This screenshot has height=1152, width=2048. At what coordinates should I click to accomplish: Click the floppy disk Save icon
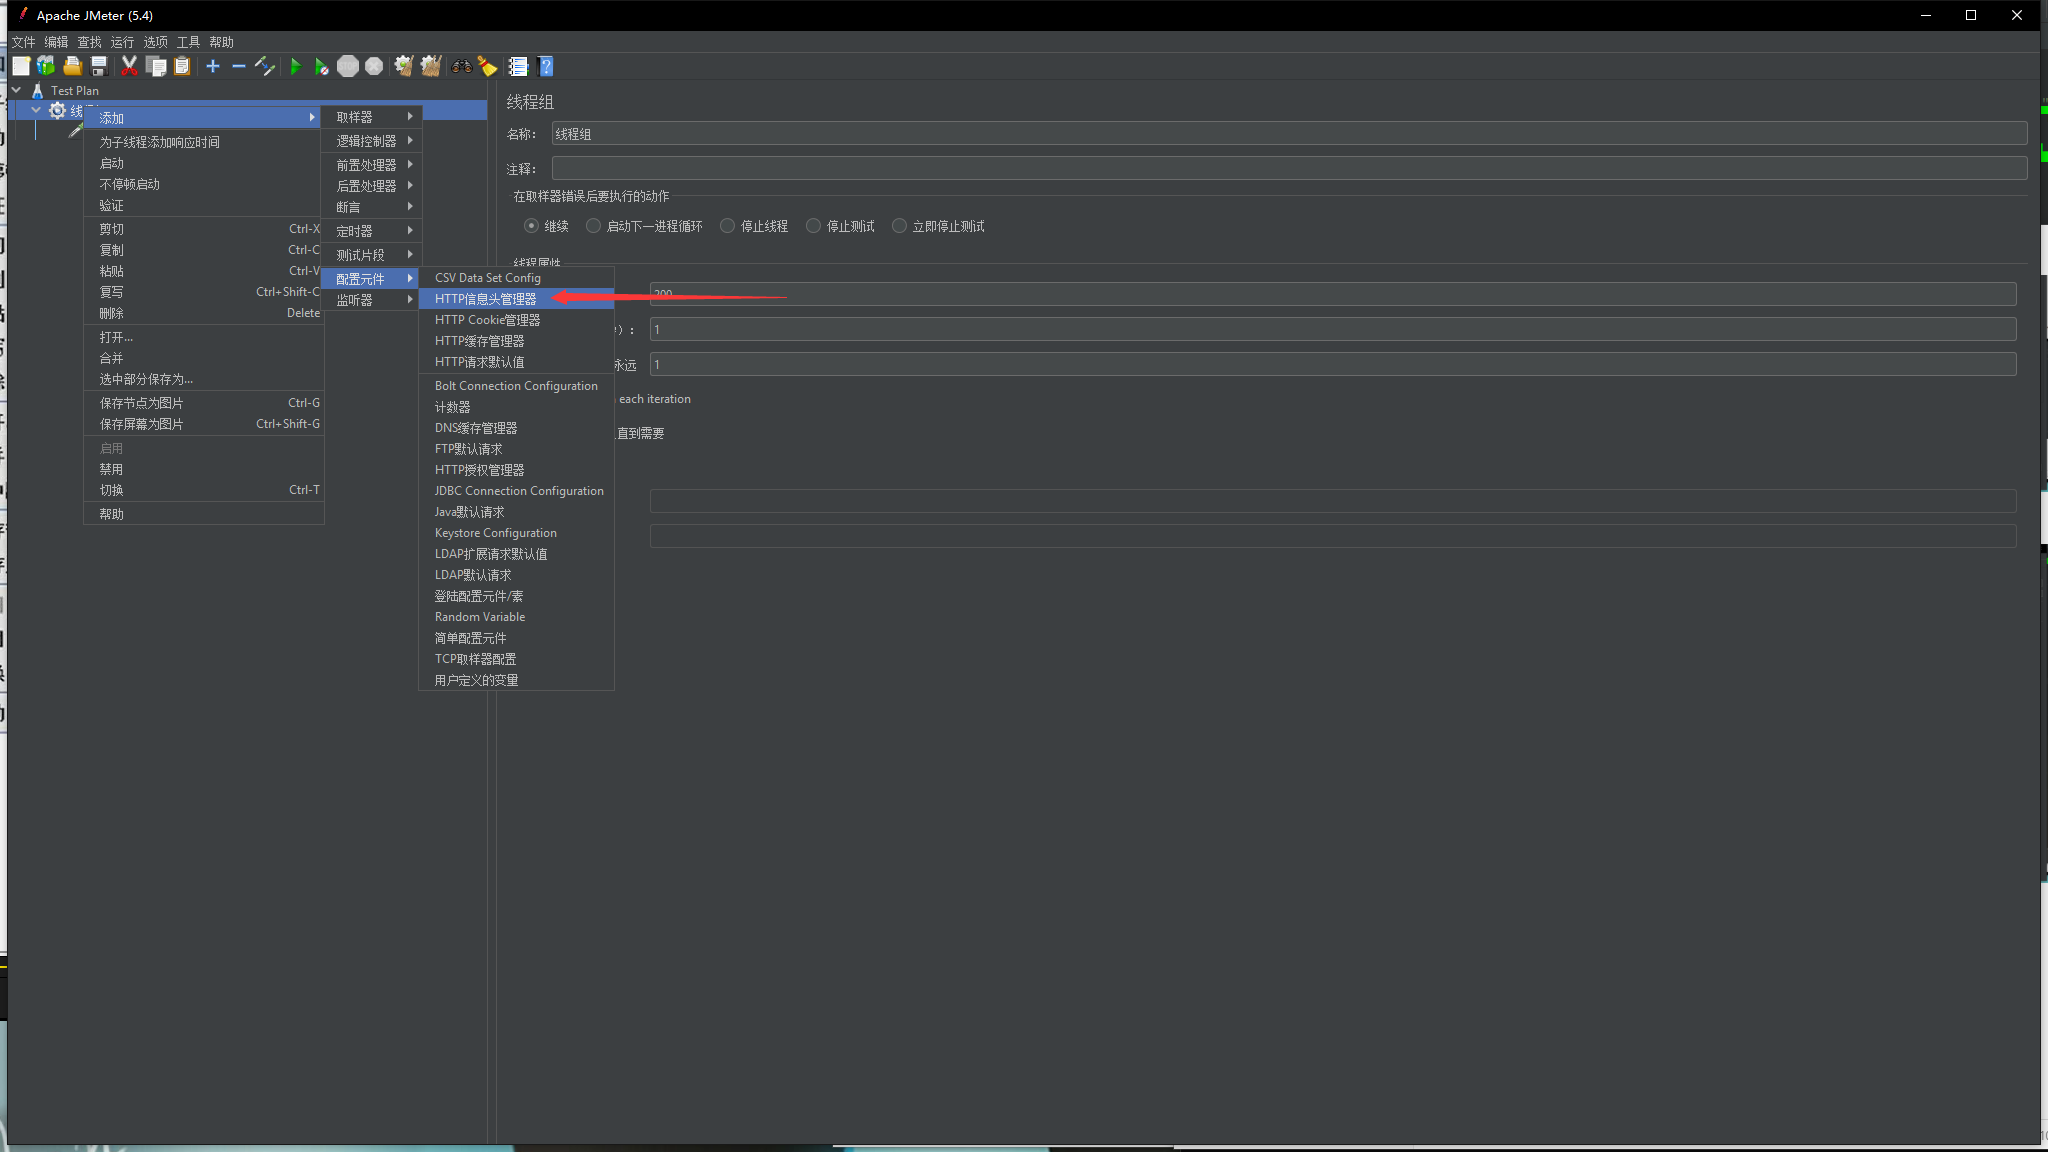(x=99, y=67)
